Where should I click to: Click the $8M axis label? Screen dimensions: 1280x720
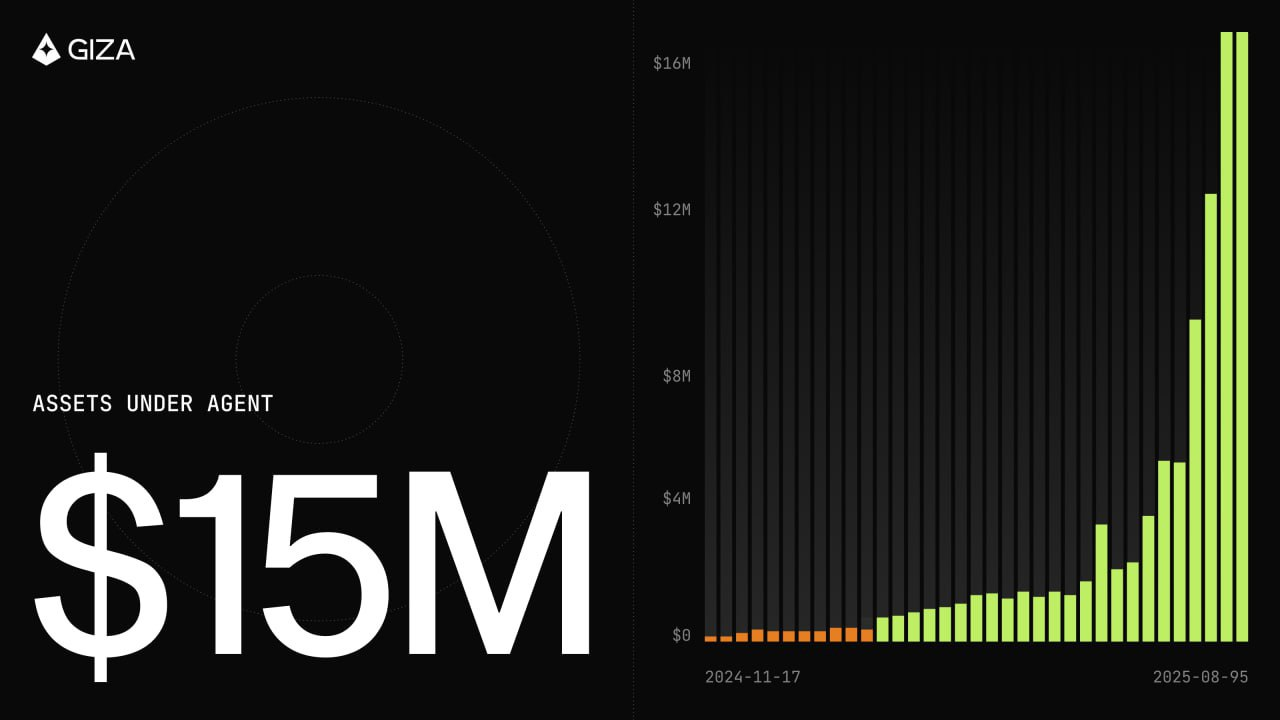[x=676, y=376]
